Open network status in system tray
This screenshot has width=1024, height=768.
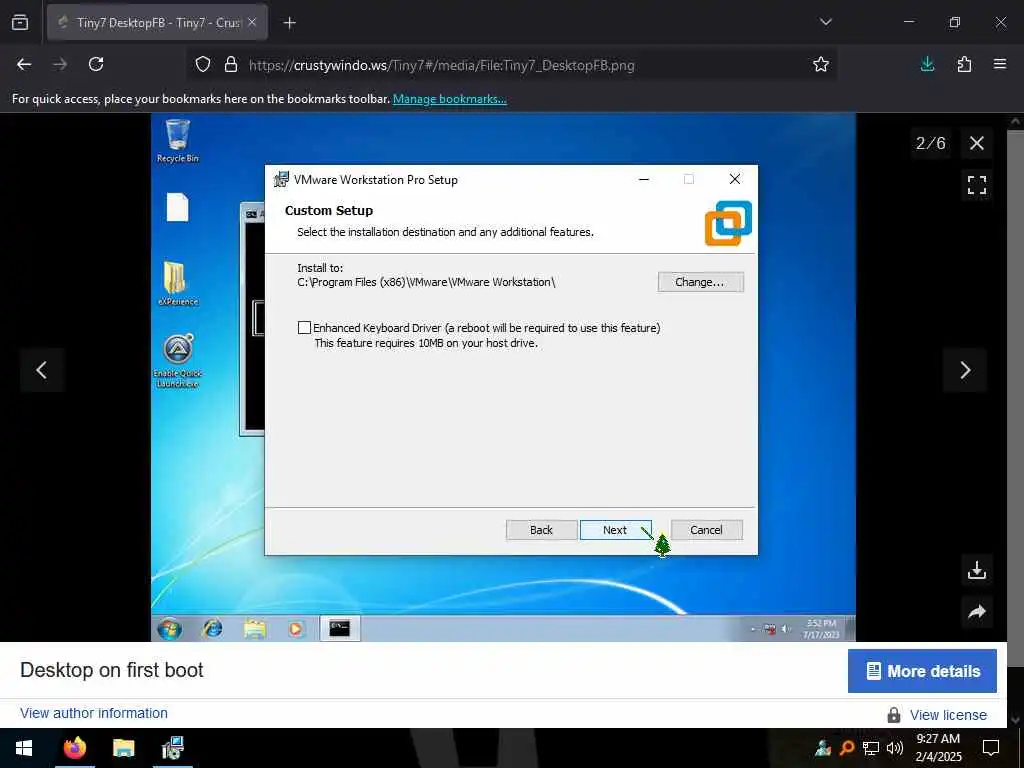[x=871, y=748]
